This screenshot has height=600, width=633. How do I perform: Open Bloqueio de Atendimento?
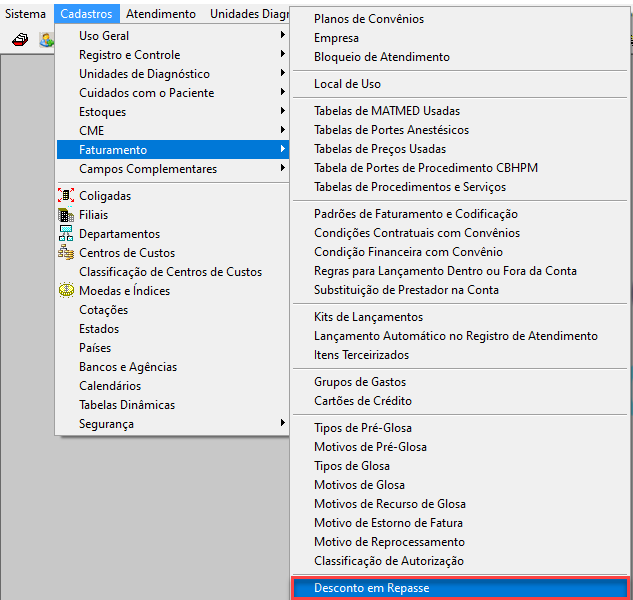pyautogui.click(x=460, y=57)
